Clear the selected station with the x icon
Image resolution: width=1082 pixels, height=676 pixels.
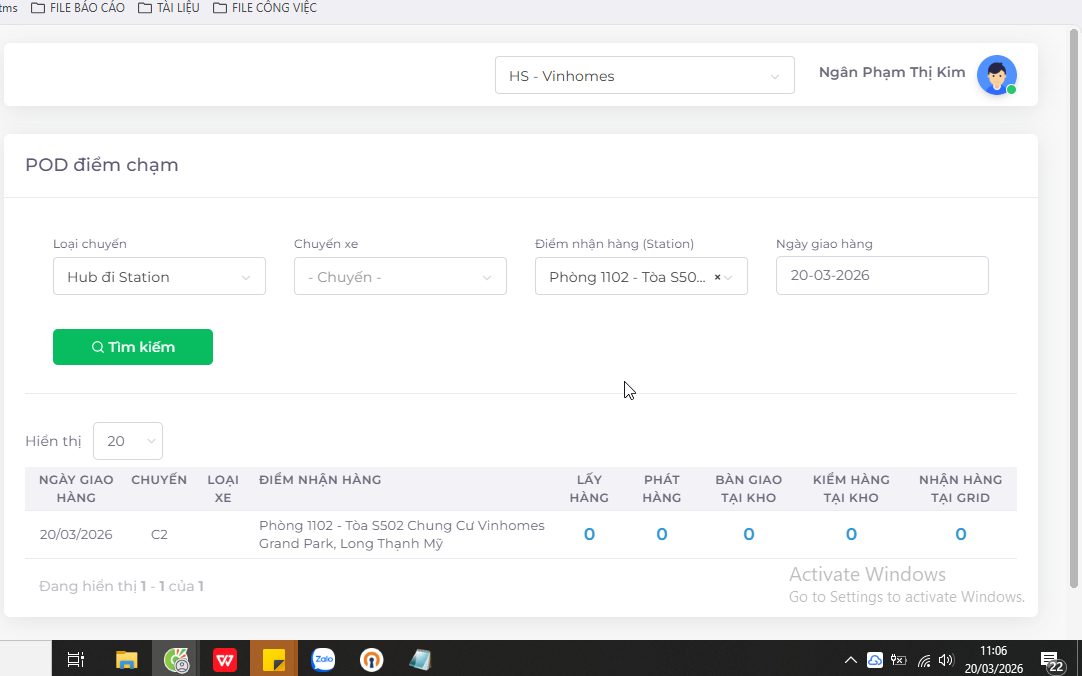(717, 277)
